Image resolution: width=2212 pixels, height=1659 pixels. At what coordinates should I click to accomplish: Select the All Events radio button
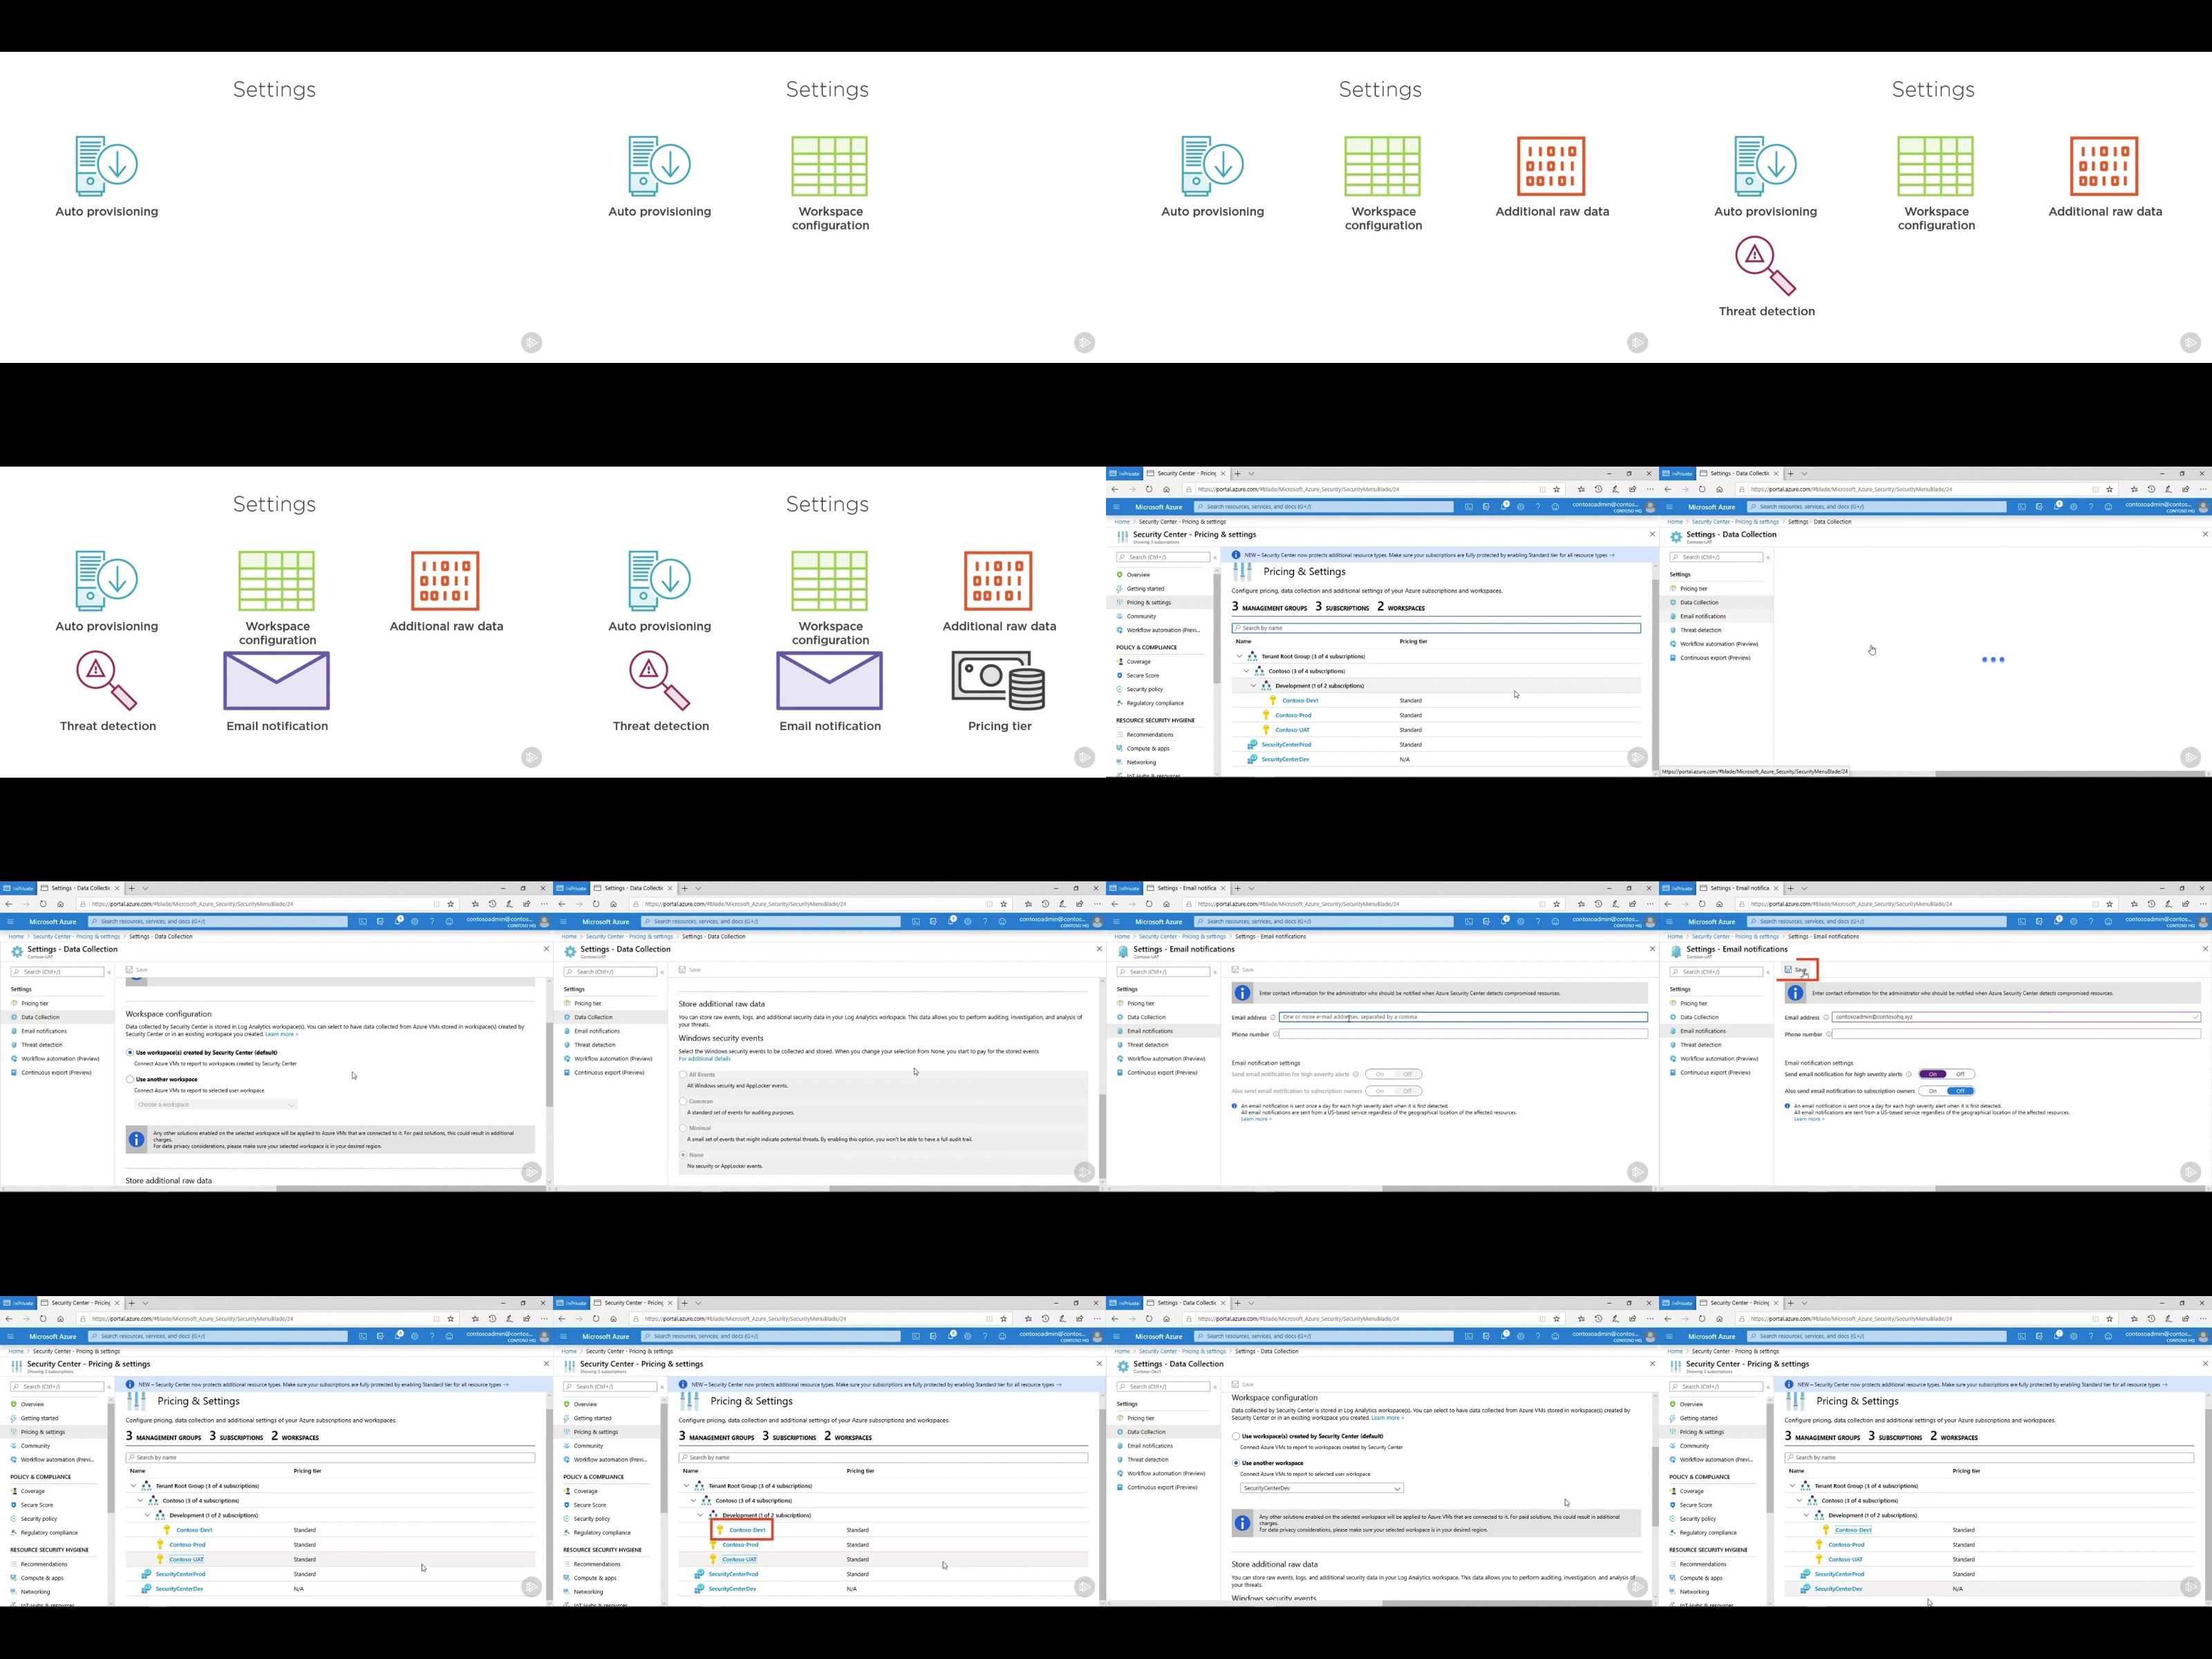(x=683, y=1075)
